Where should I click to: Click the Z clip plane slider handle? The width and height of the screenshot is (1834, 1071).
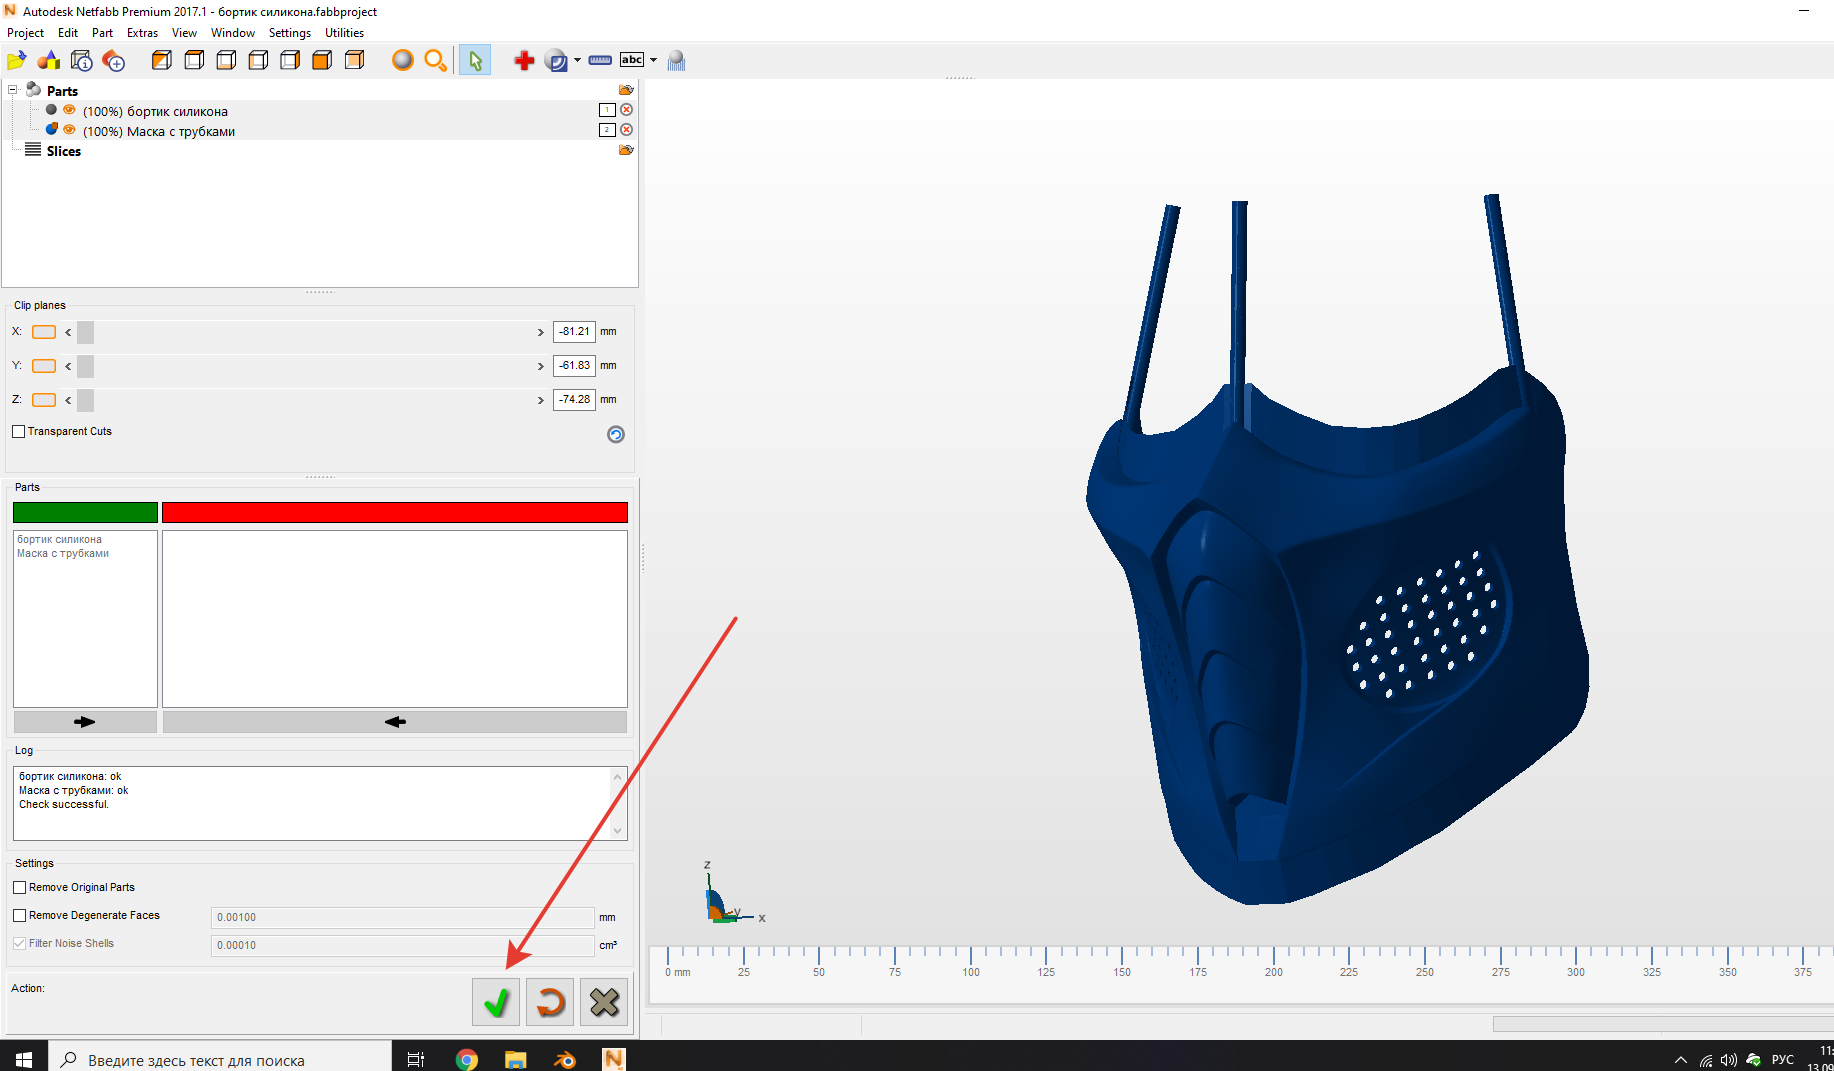pos(86,400)
